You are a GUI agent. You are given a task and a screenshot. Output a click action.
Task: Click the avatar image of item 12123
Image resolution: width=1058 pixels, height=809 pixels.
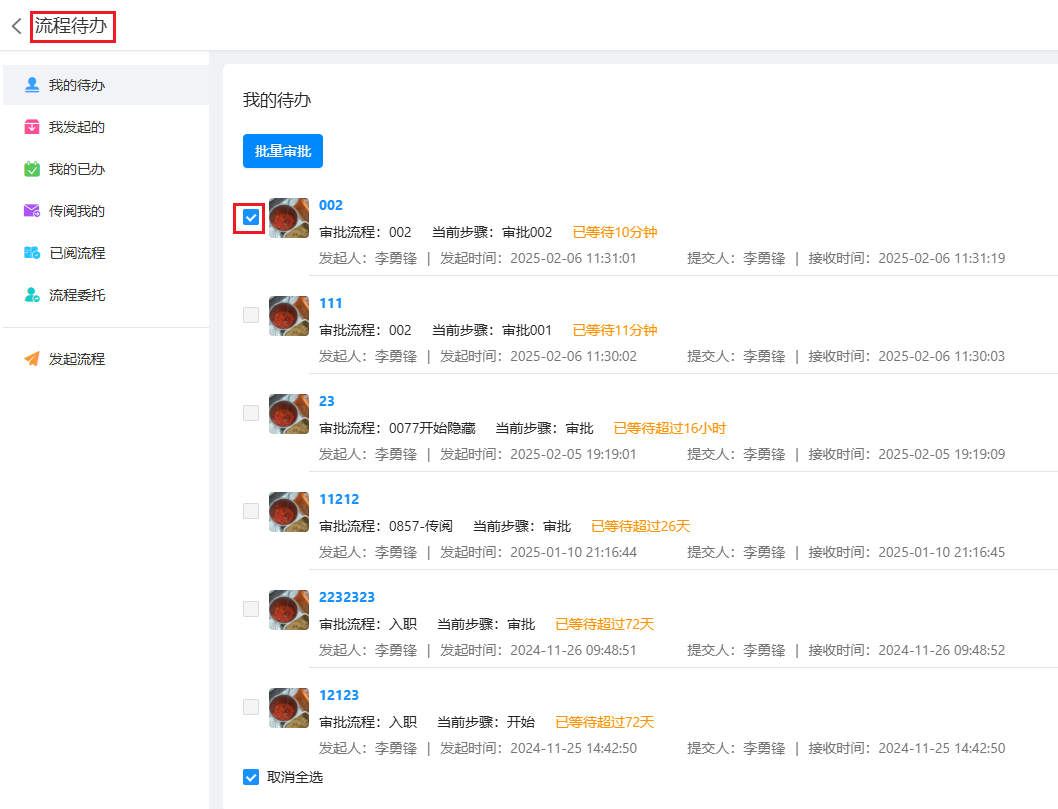click(x=289, y=707)
